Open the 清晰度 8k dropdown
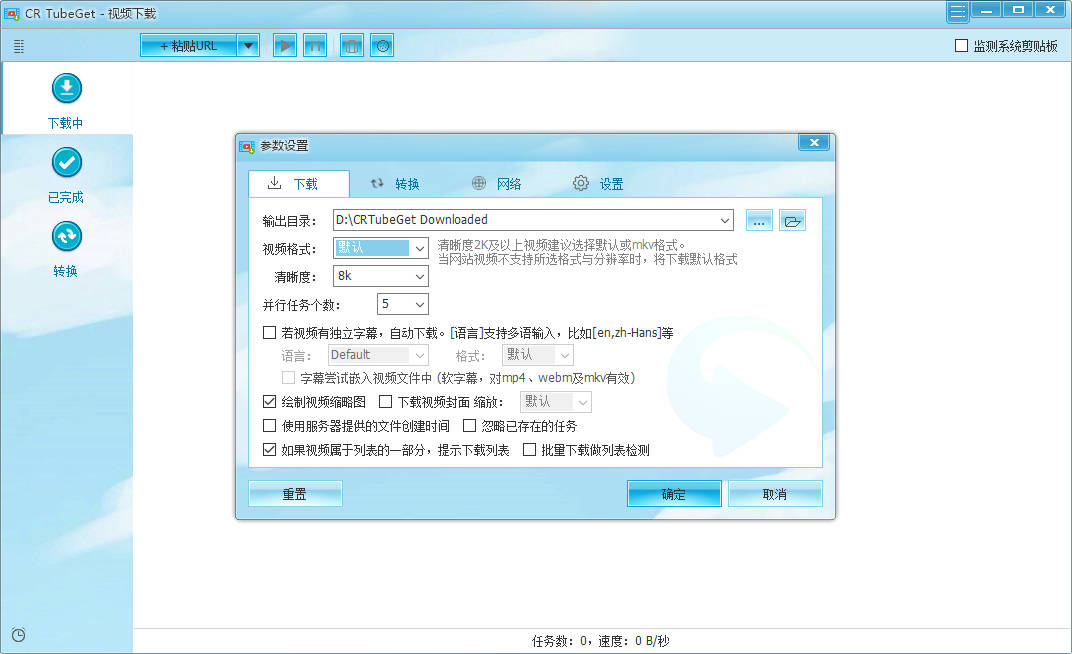The image size is (1072, 654). 420,276
